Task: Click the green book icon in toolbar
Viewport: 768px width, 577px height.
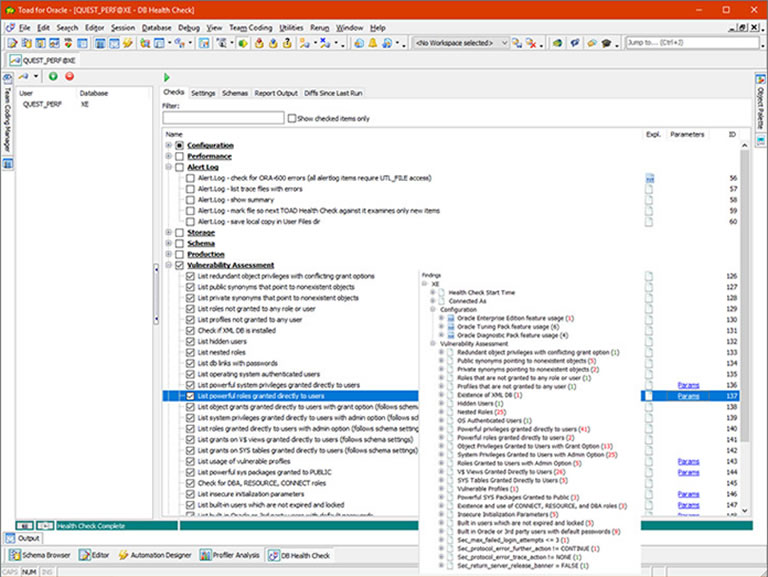Action: pyautogui.click(x=557, y=43)
